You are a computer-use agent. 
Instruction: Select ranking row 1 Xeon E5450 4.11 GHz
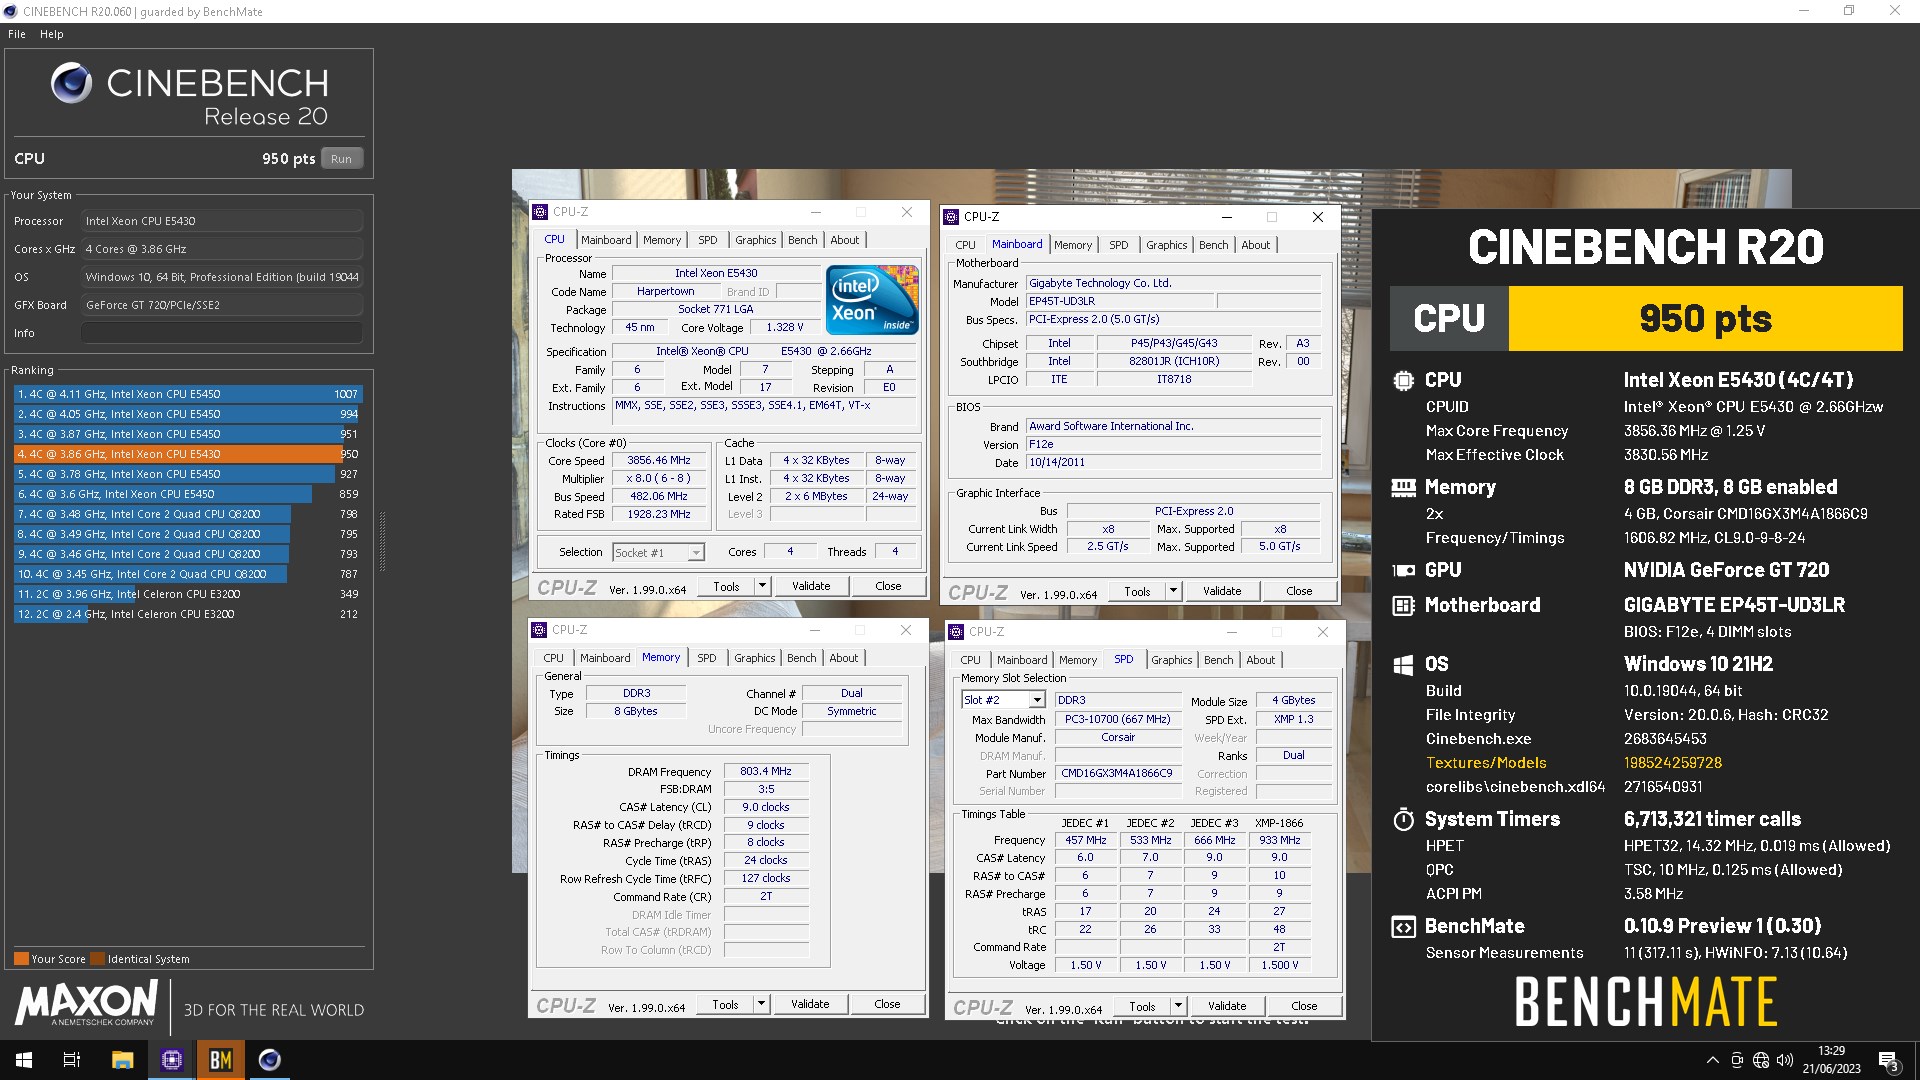click(187, 394)
